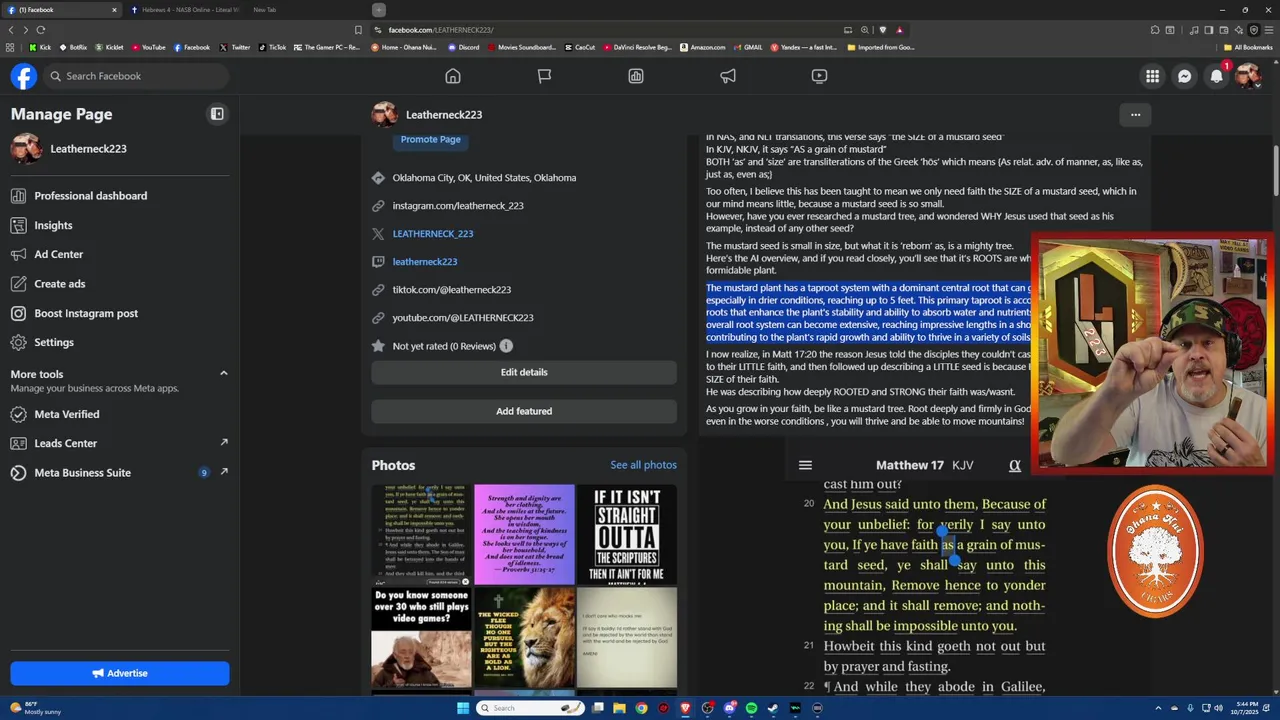Viewport: 1280px width, 720px height.
Task: Open the Insights chart icon in top navigation
Action: pyautogui.click(x=636, y=76)
